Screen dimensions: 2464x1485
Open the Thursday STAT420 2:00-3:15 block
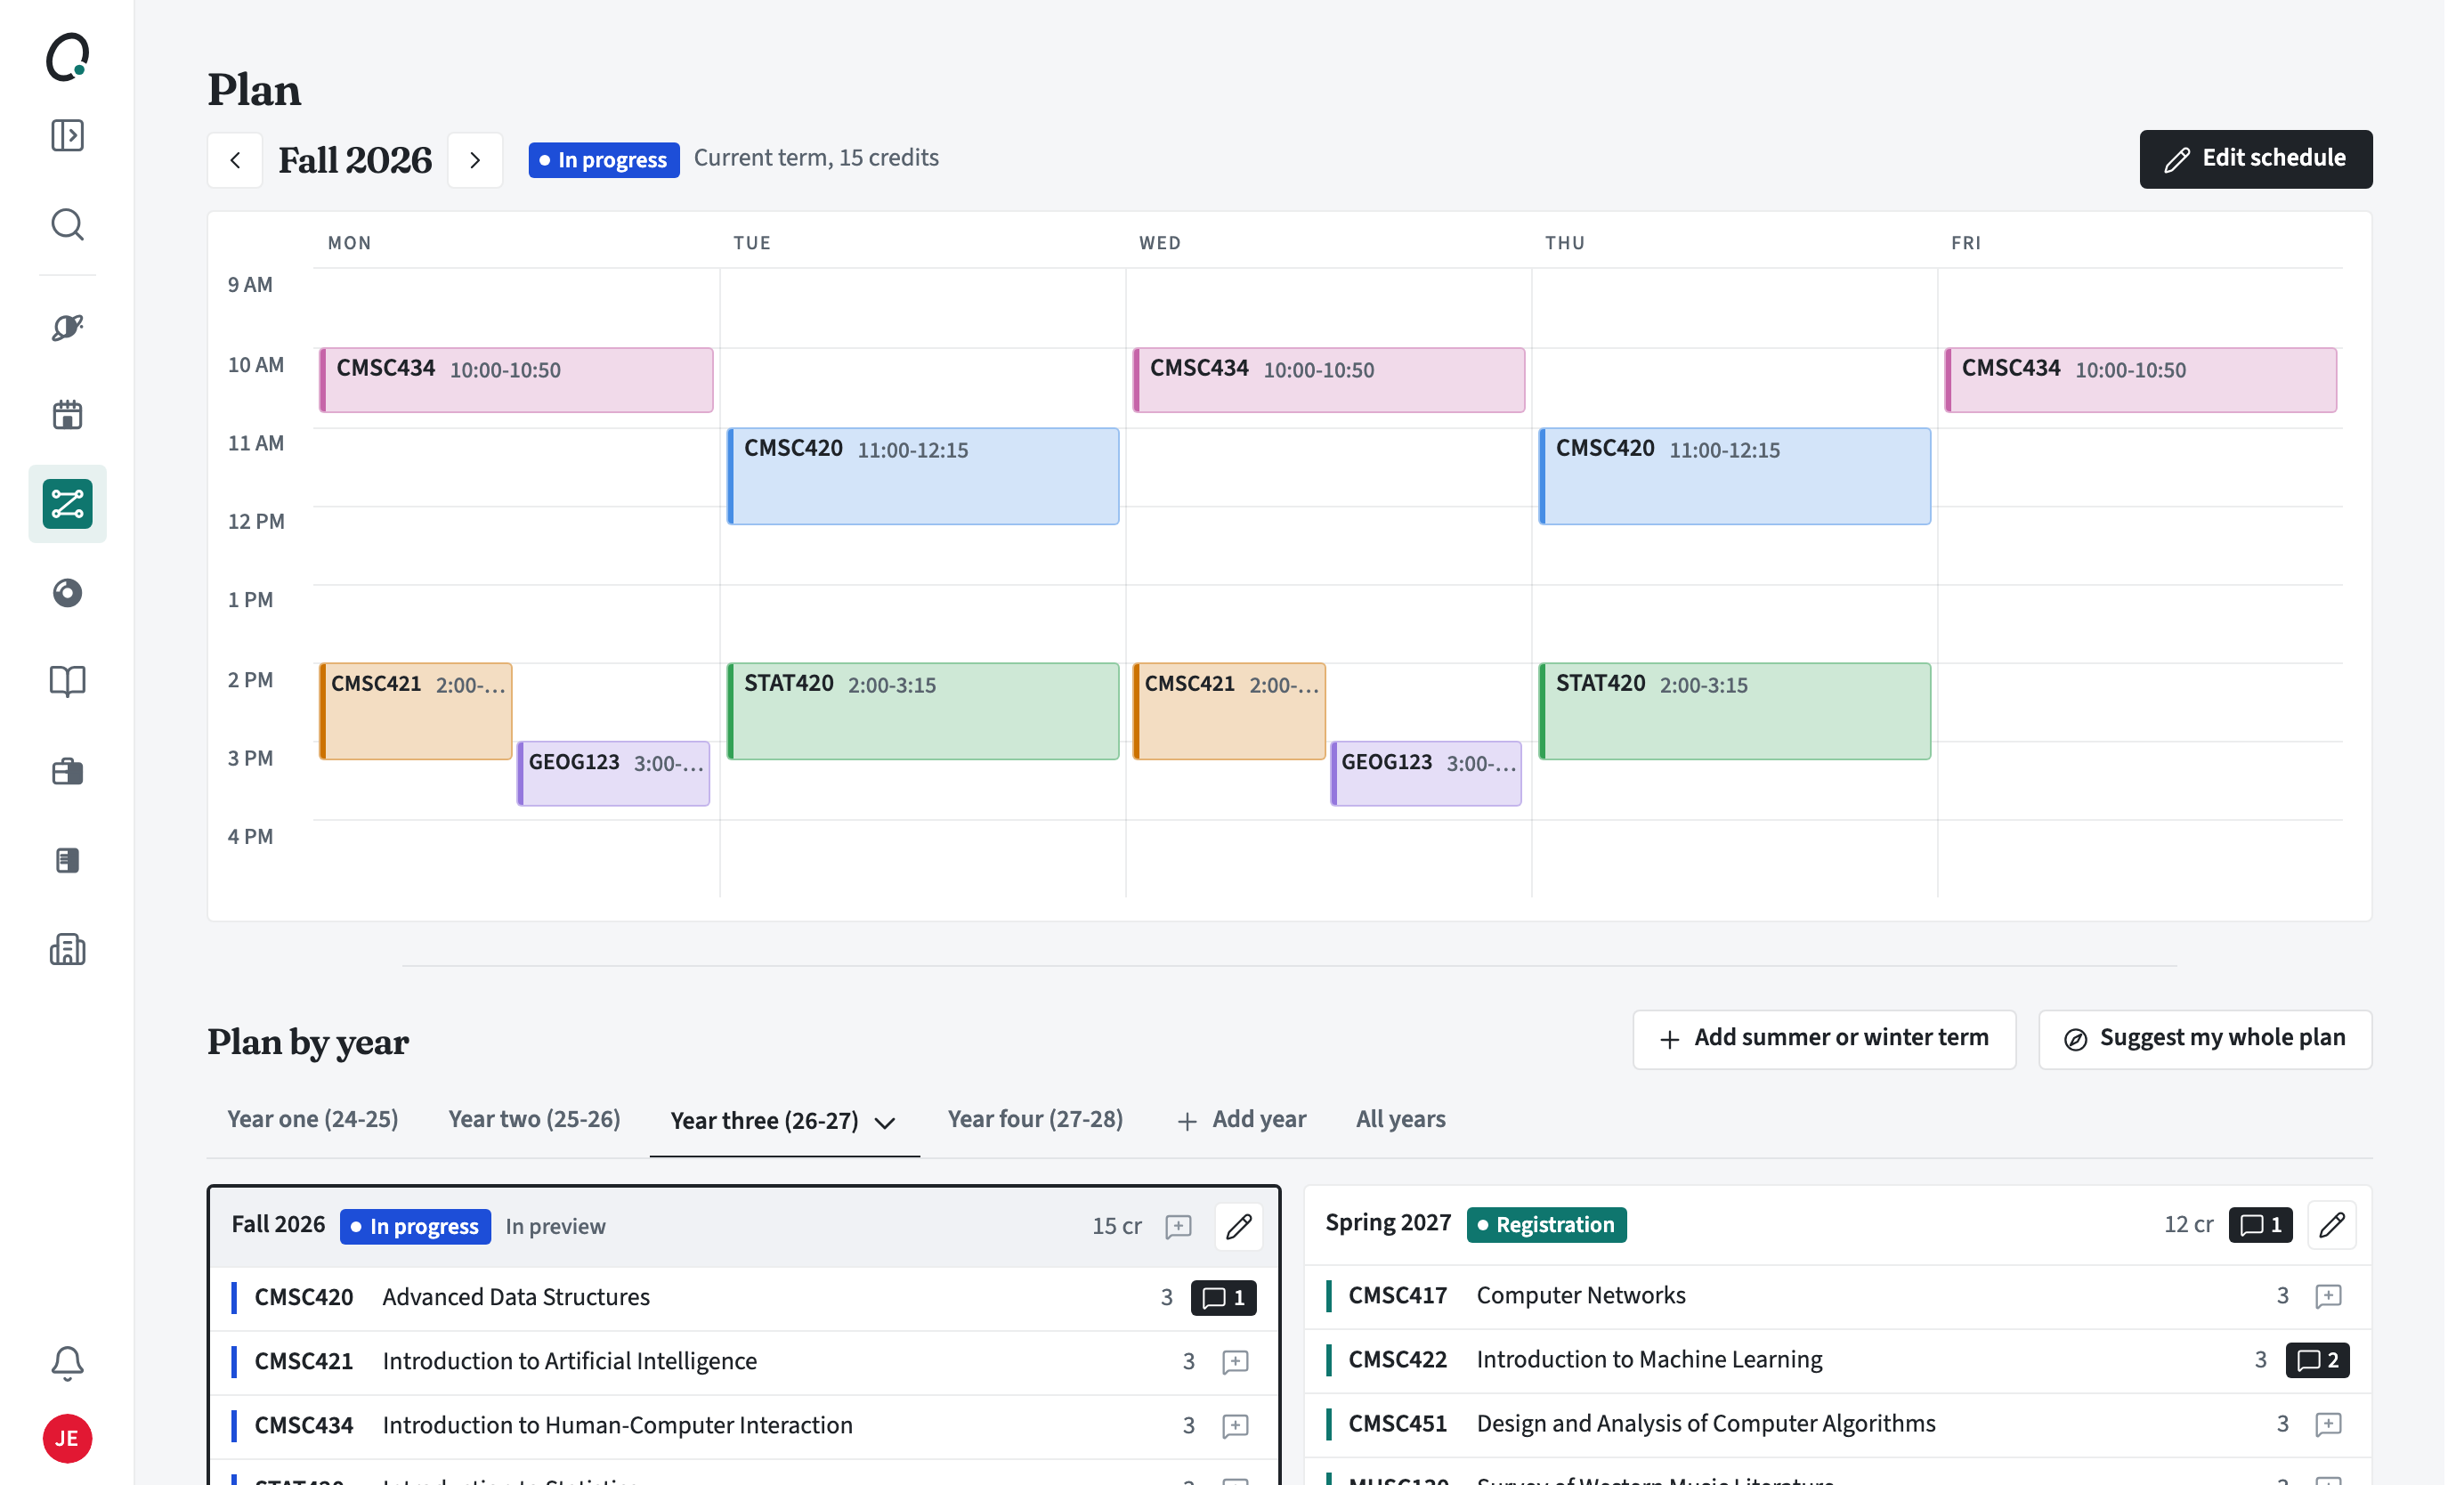(x=1734, y=710)
